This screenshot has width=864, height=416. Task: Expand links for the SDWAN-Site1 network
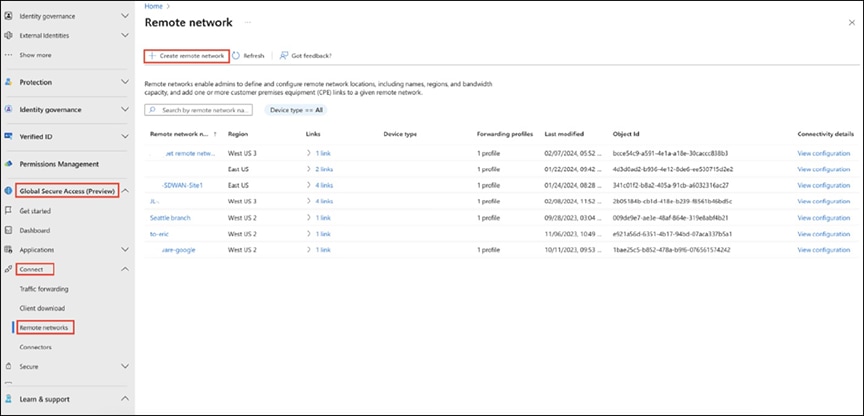pyautogui.click(x=309, y=185)
